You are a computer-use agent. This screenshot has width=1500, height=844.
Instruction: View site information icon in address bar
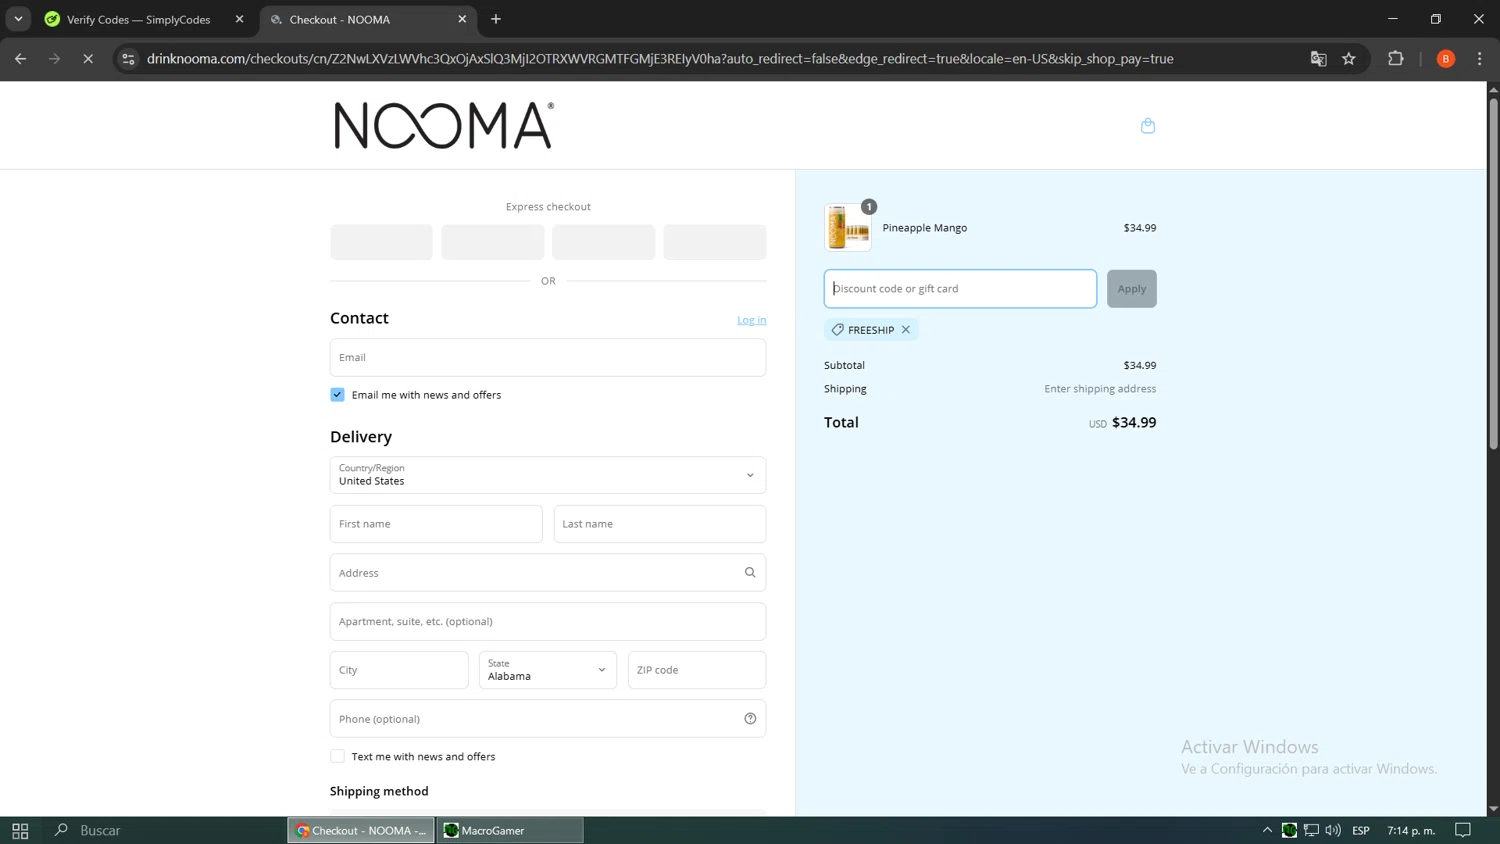click(128, 59)
